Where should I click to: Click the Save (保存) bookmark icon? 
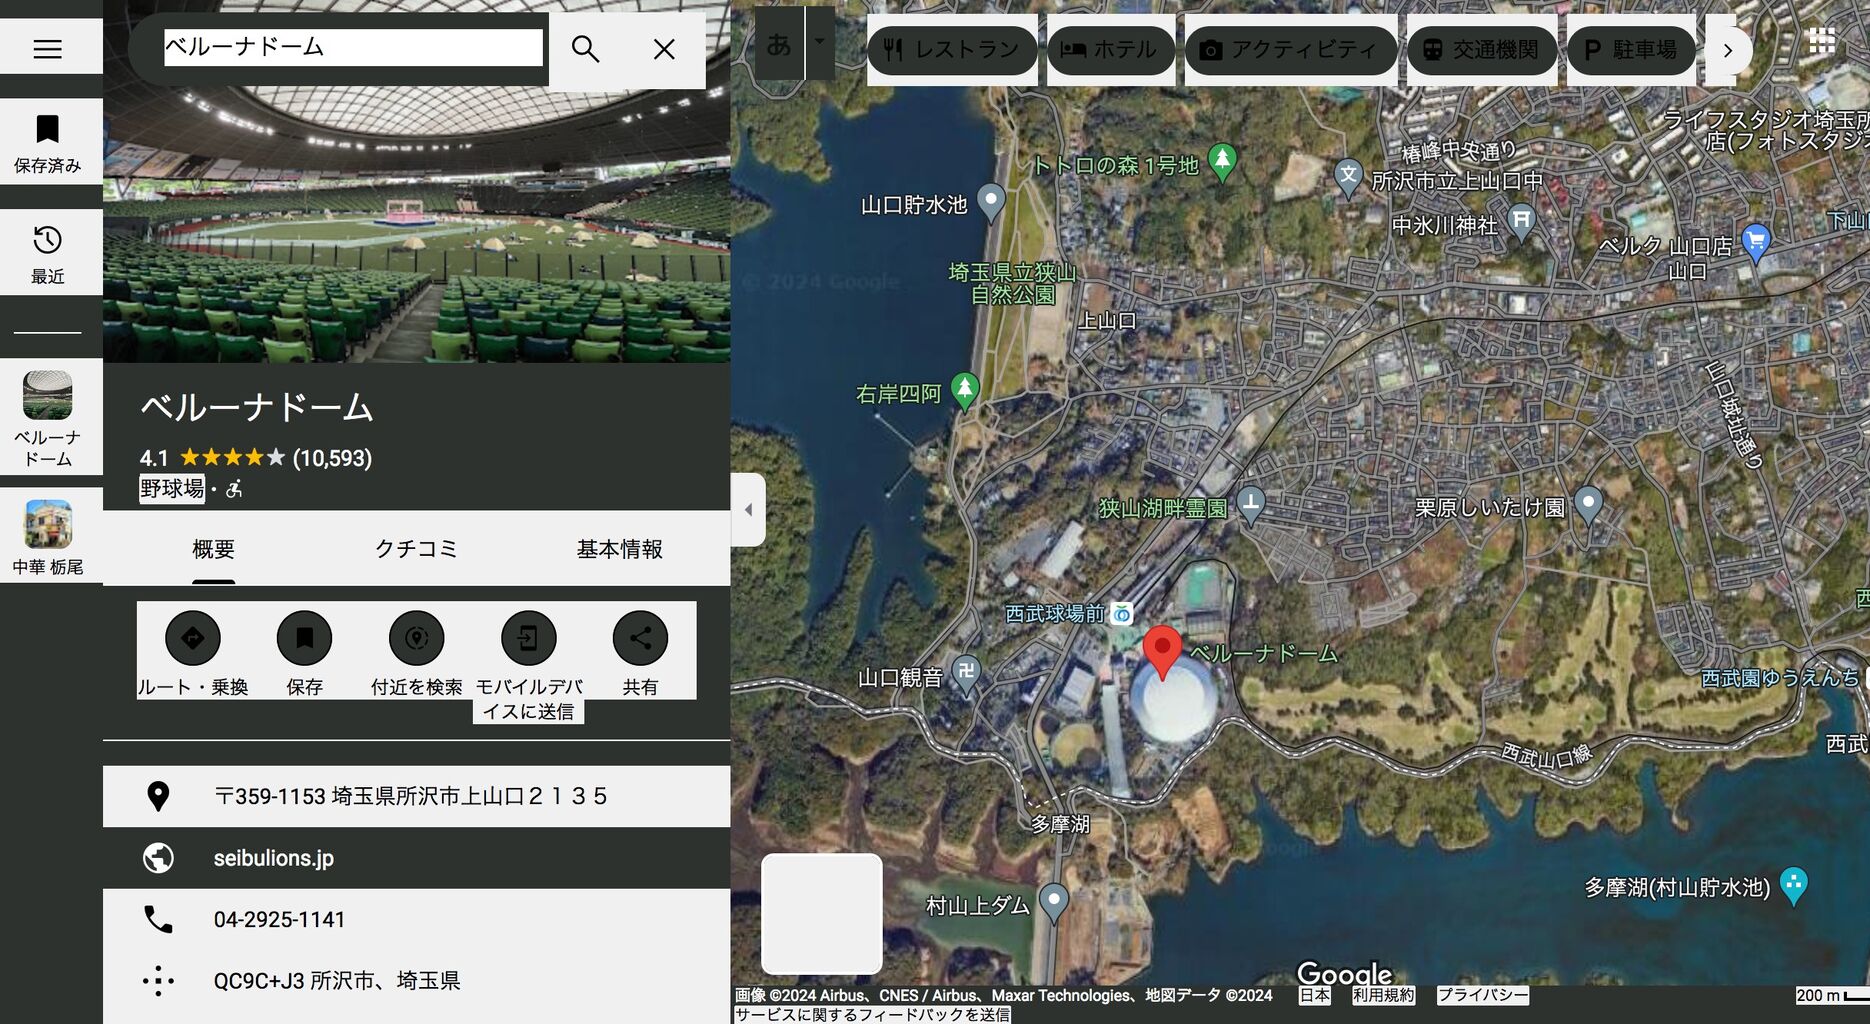click(305, 638)
